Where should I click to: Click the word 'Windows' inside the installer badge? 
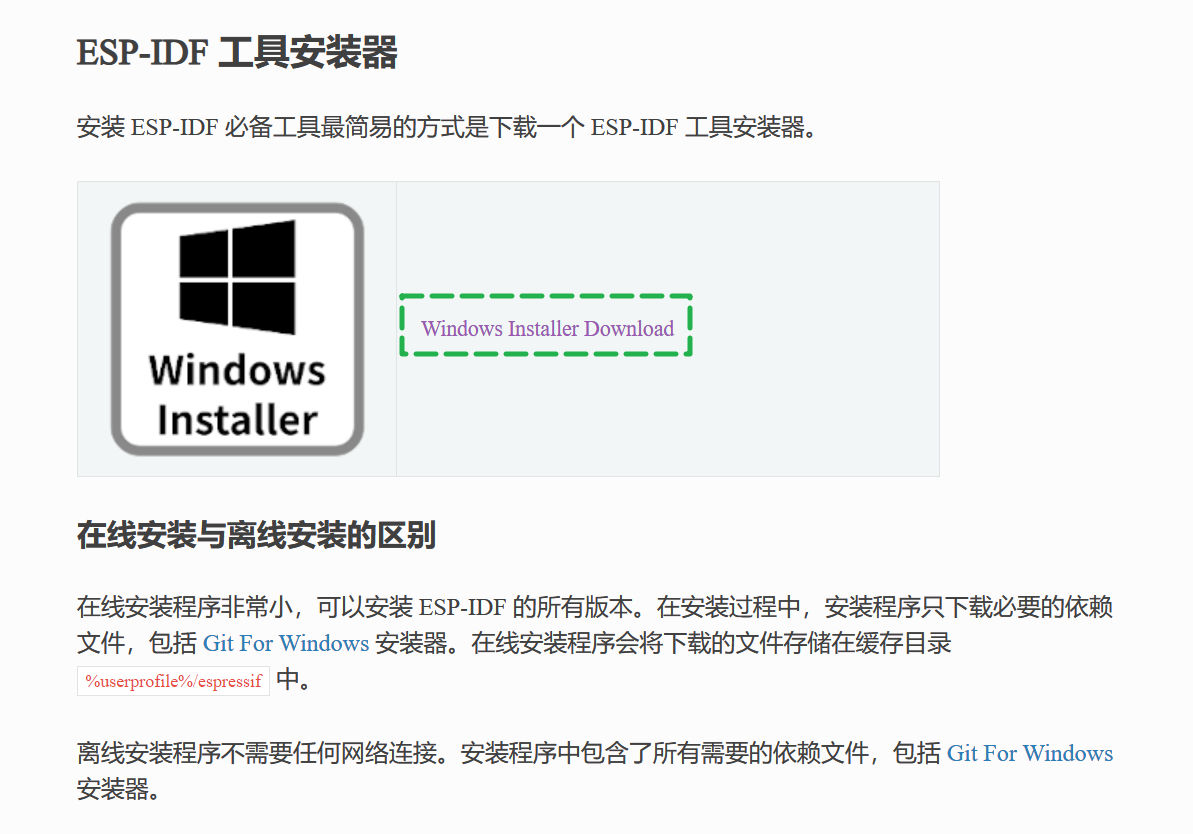[237, 370]
